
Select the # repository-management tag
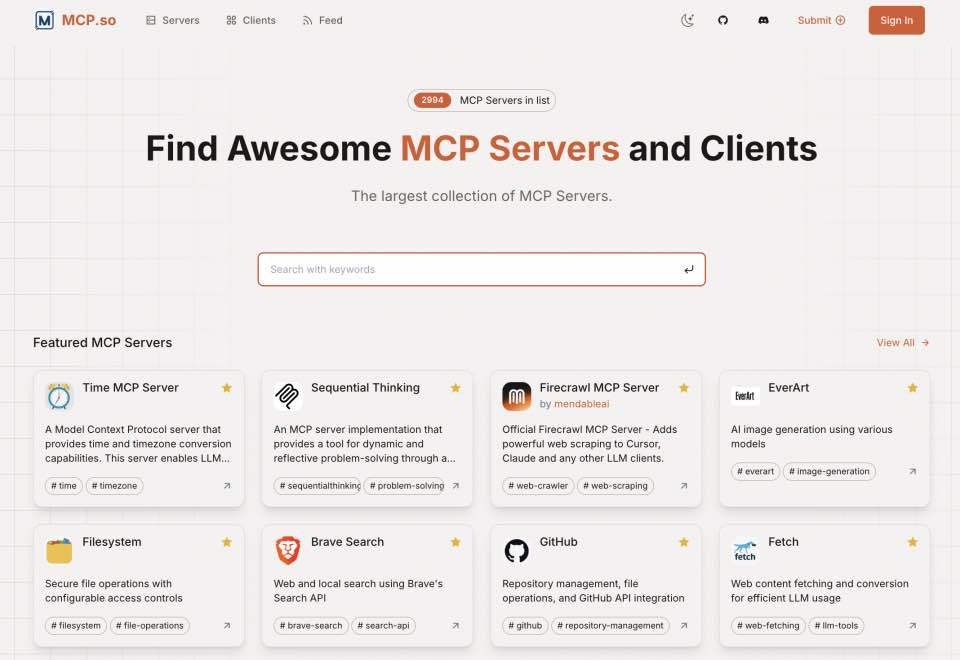click(610, 626)
